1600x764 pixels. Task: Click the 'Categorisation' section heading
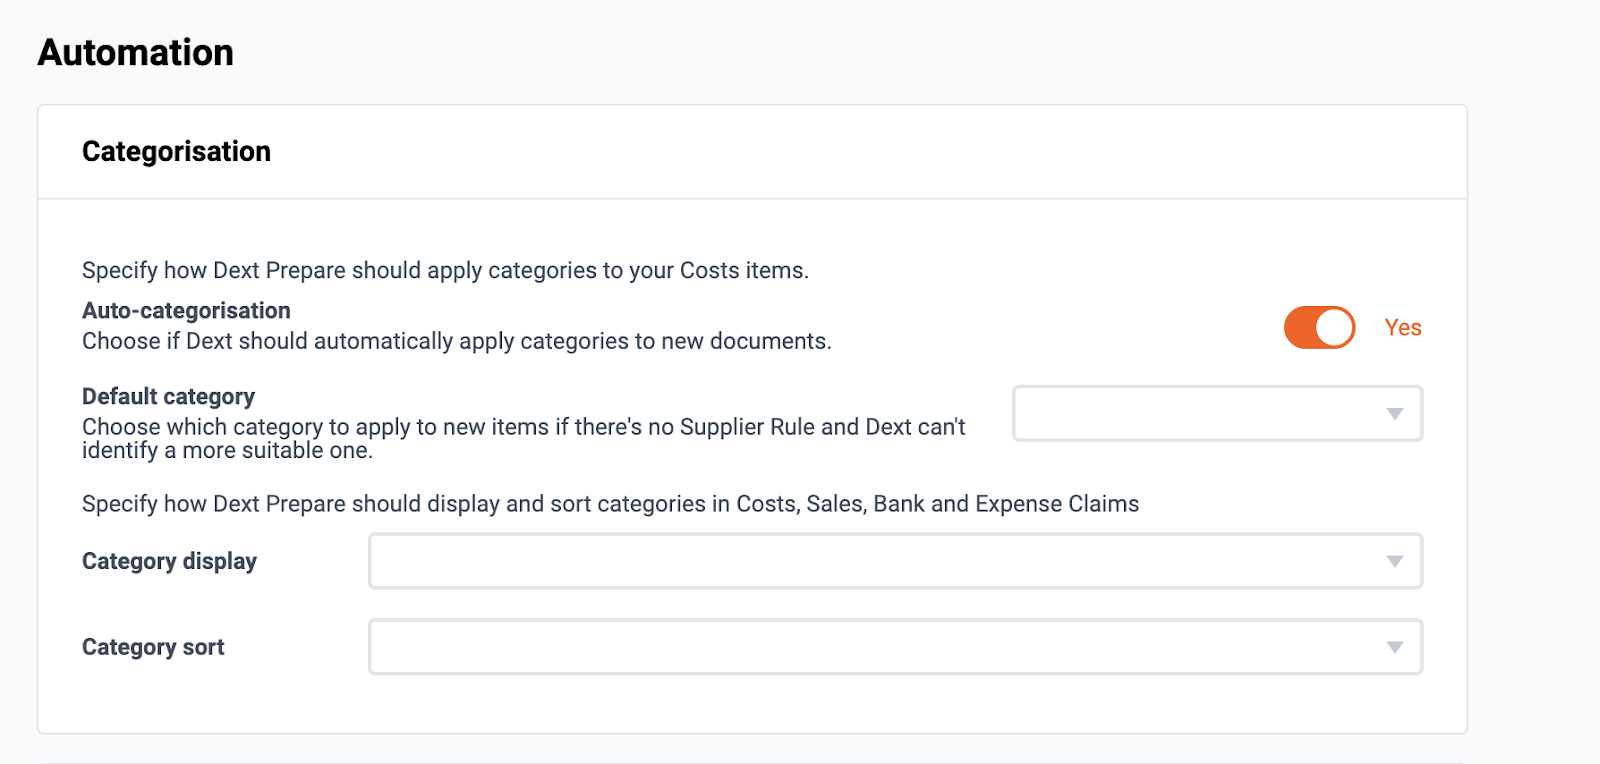pos(176,151)
